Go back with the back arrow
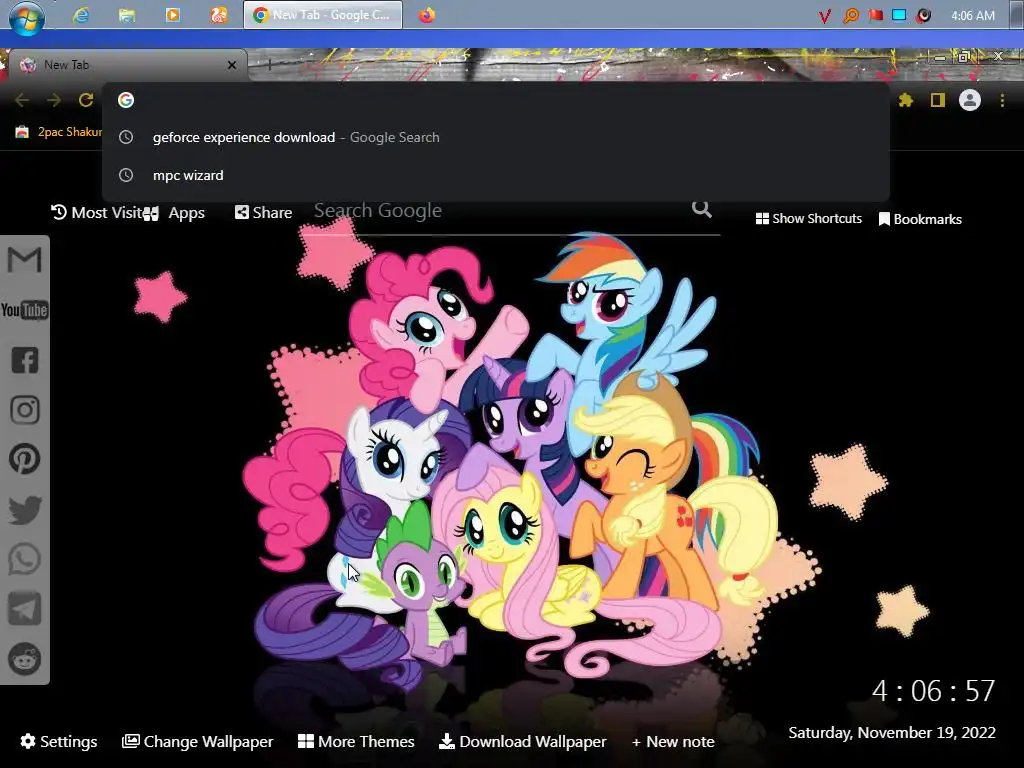 [22, 100]
